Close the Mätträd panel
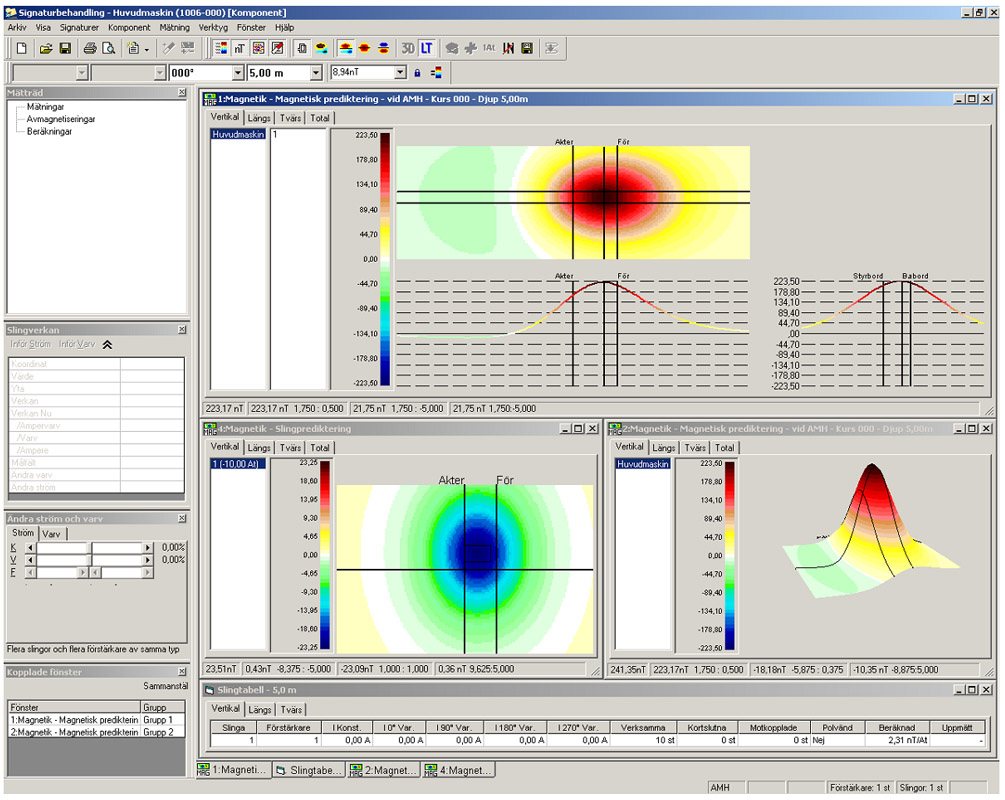Viewport: 1005px width, 800px height. tap(182, 93)
